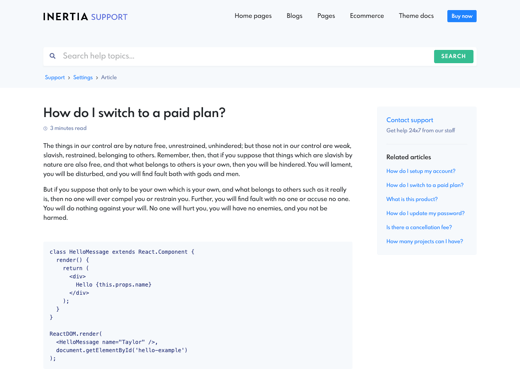This screenshot has width=520, height=384.
Task: Open the Inertia Support logo
Action: (85, 17)
